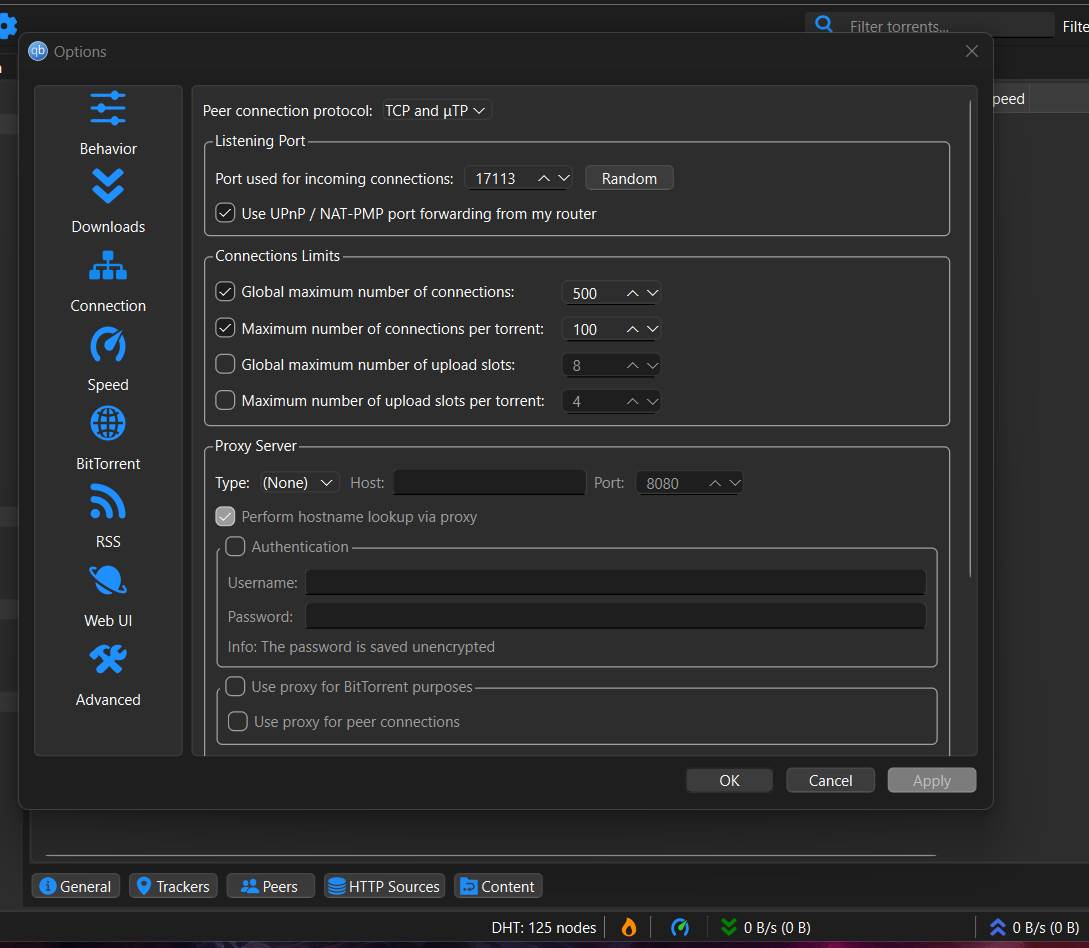The width and height of the screenshot is (1089, 948).
Task: Uncheck Maximum number of connections per torrent
Action: pyautogui.click(x=225, y=328)
